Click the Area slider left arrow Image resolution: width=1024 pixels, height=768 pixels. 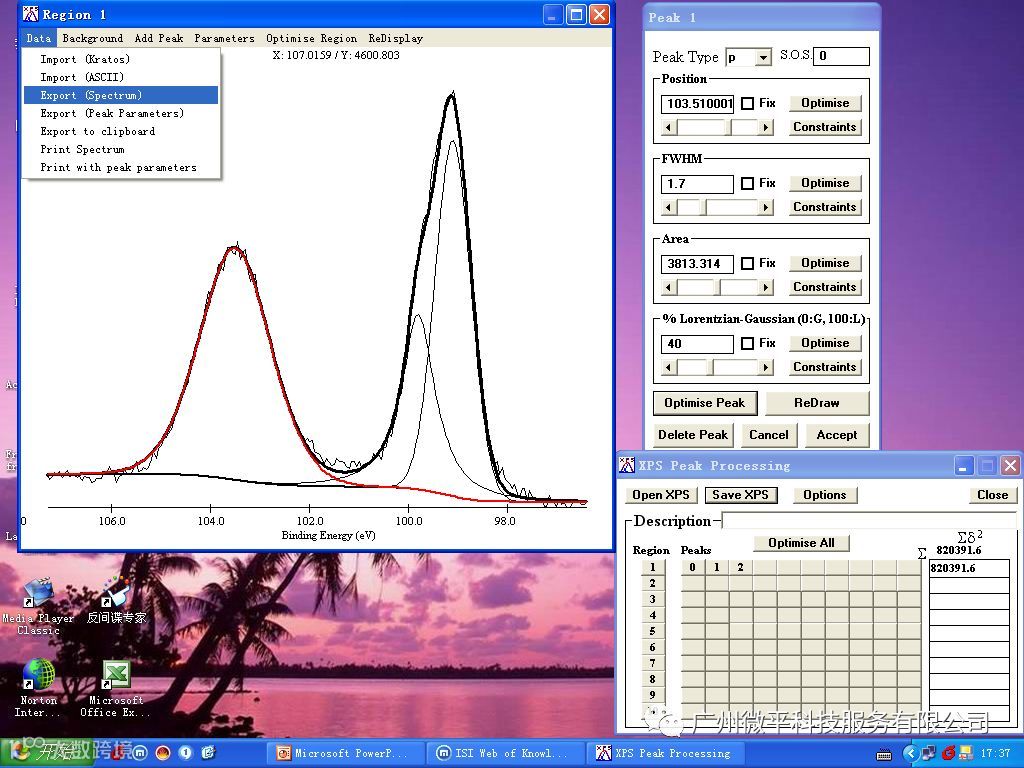click(x=668, y=287)
